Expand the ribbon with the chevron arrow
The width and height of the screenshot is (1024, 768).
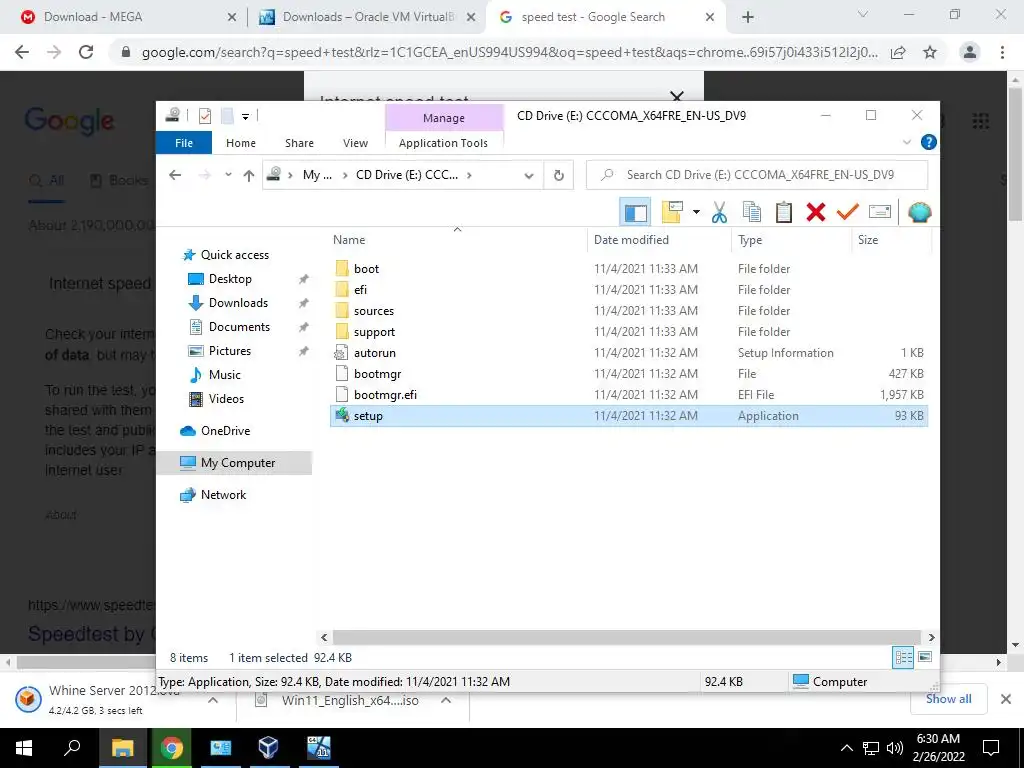[x=906, y=142]
